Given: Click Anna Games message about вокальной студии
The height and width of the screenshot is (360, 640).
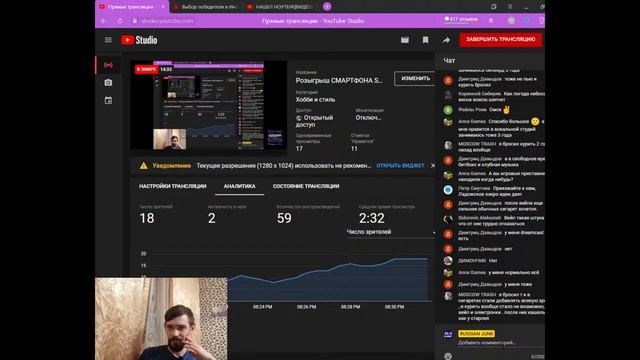Looking at the screenshot, I should coord(501,128).
